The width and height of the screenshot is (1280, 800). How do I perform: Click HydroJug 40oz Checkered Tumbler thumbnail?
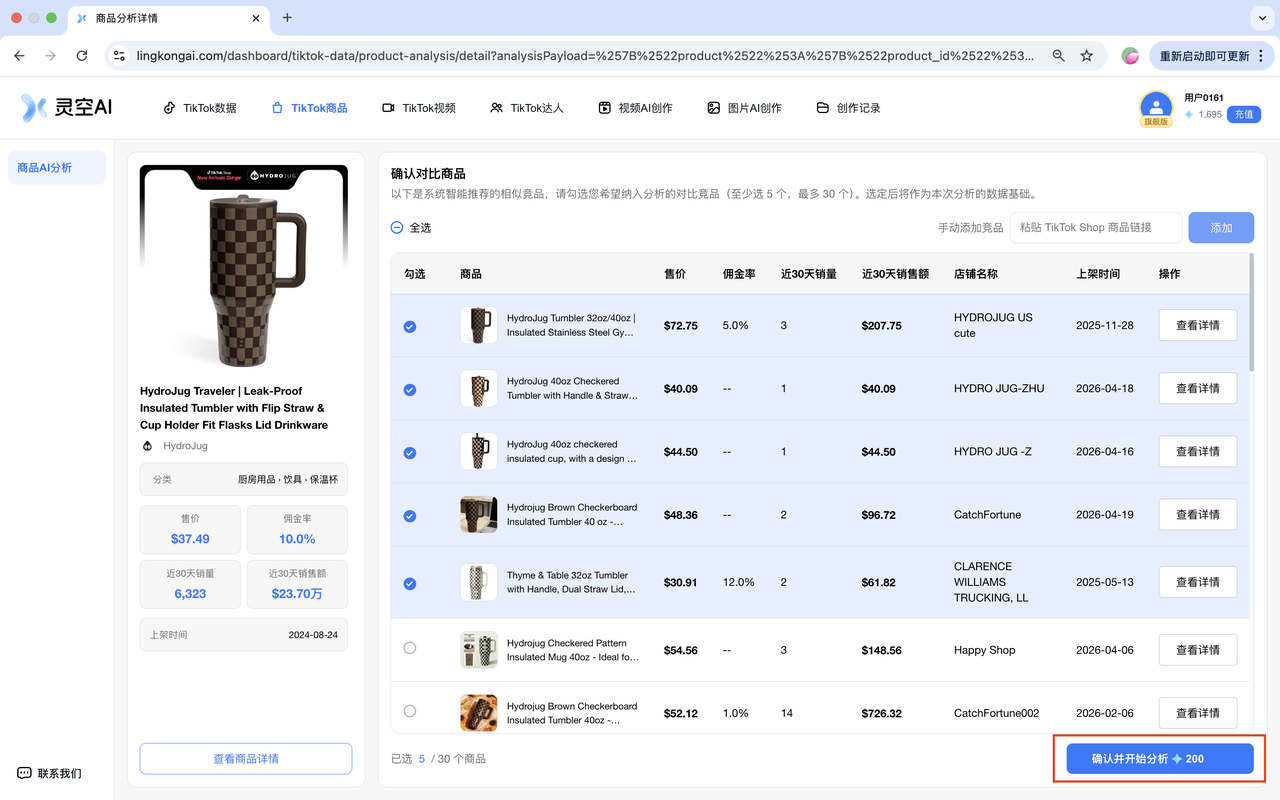point(478,388)
